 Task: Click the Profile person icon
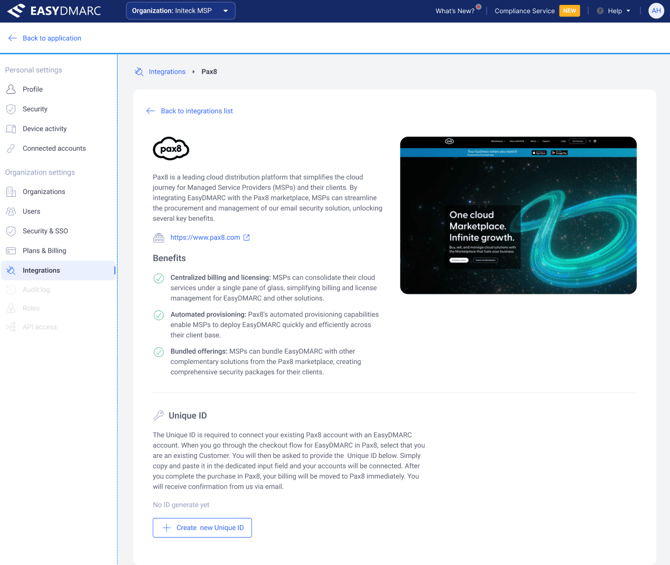click(x=11, y=89)
